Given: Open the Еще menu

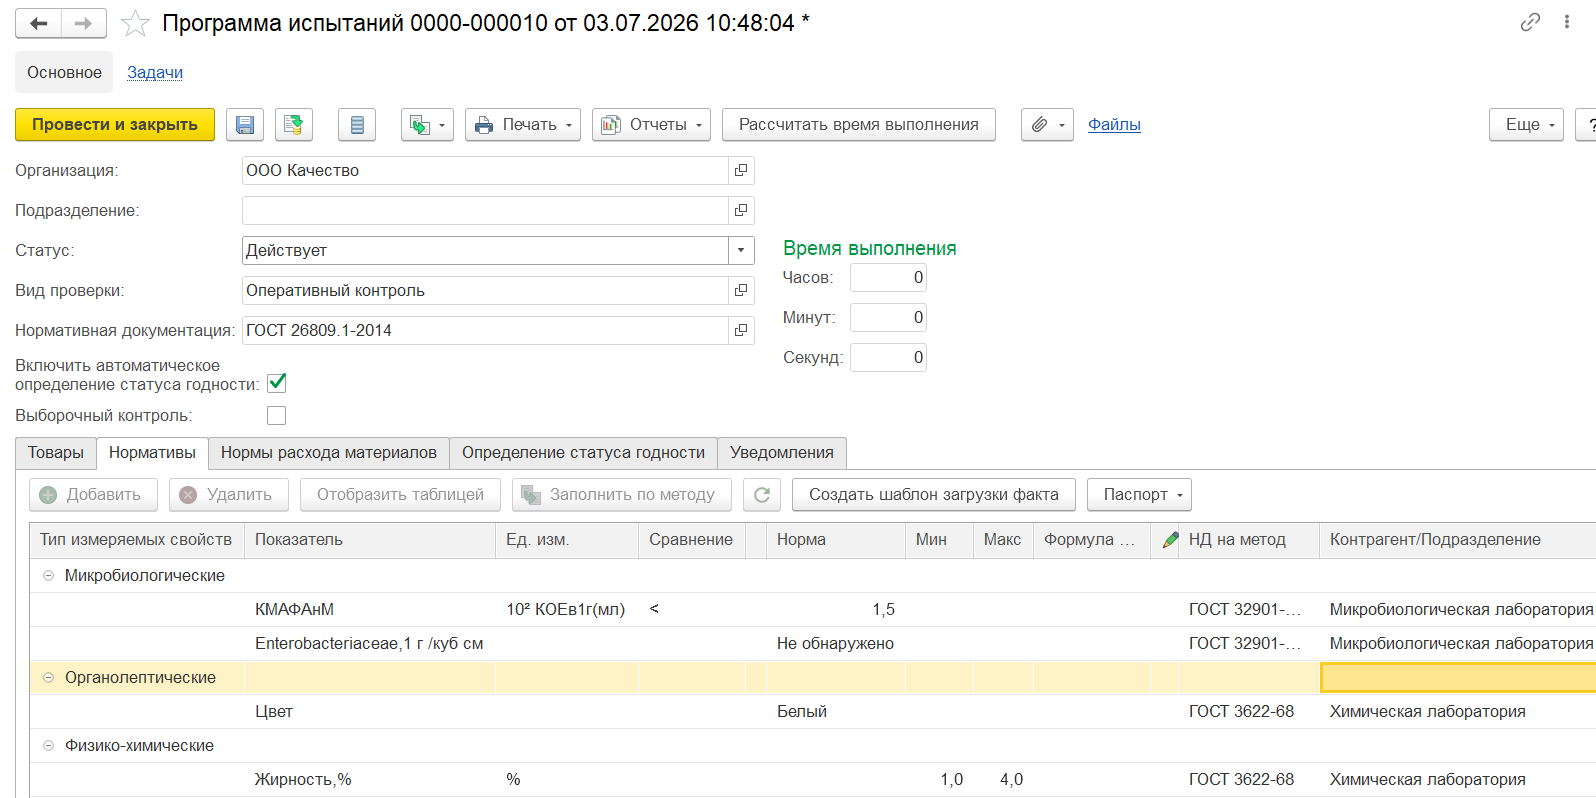Looking at the screenshot, I should (1526, 125).
